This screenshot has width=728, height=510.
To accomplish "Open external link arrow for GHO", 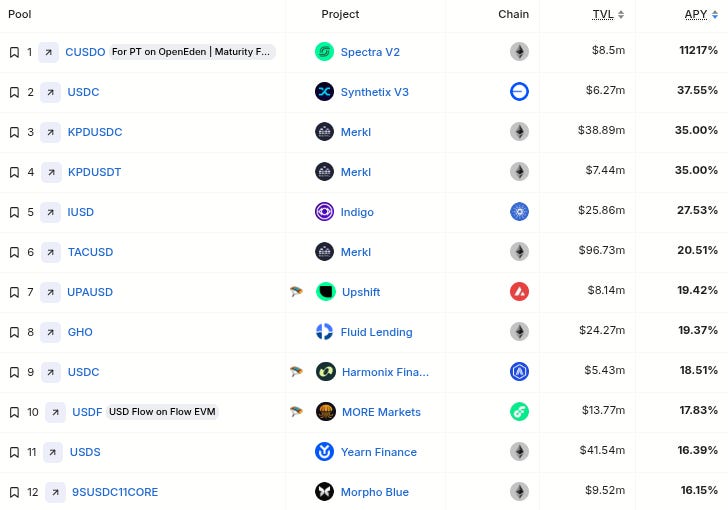I will point(51,332).
